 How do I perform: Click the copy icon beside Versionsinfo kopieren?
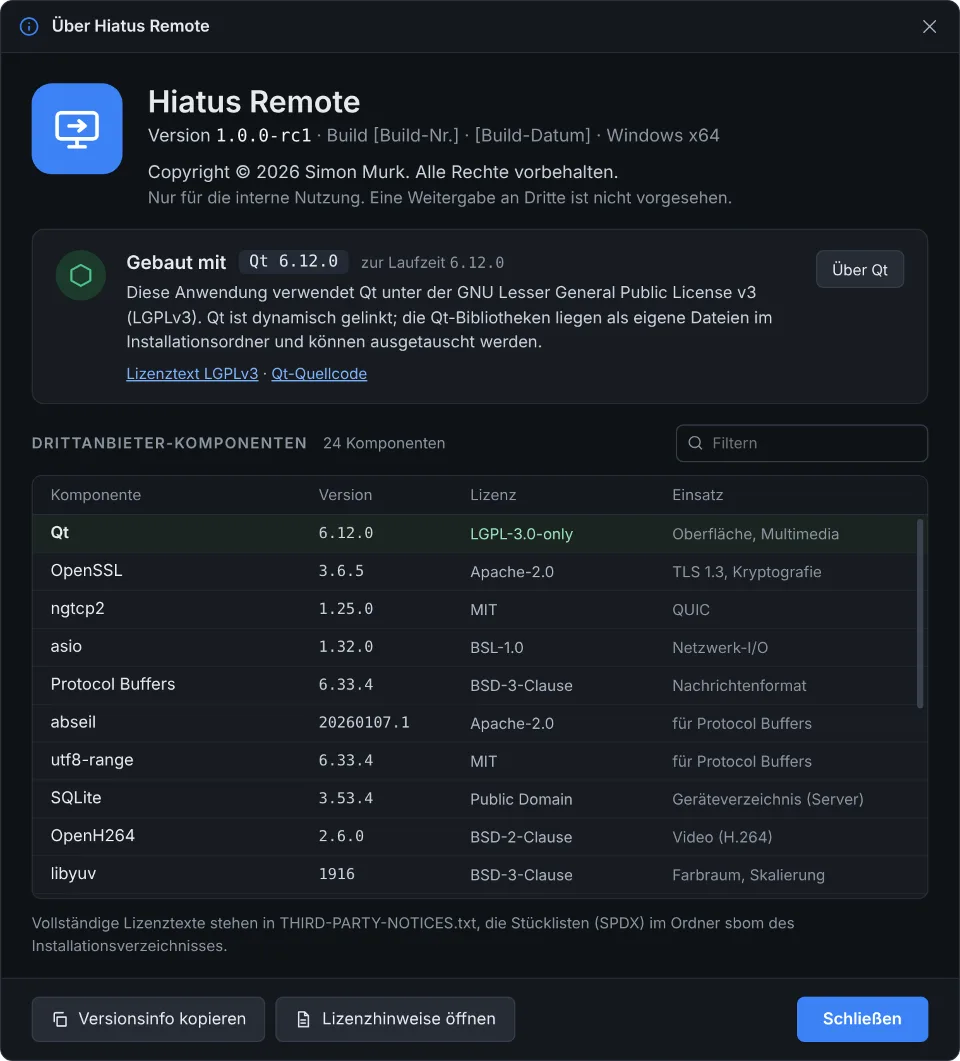click(x=60, y=1019)
